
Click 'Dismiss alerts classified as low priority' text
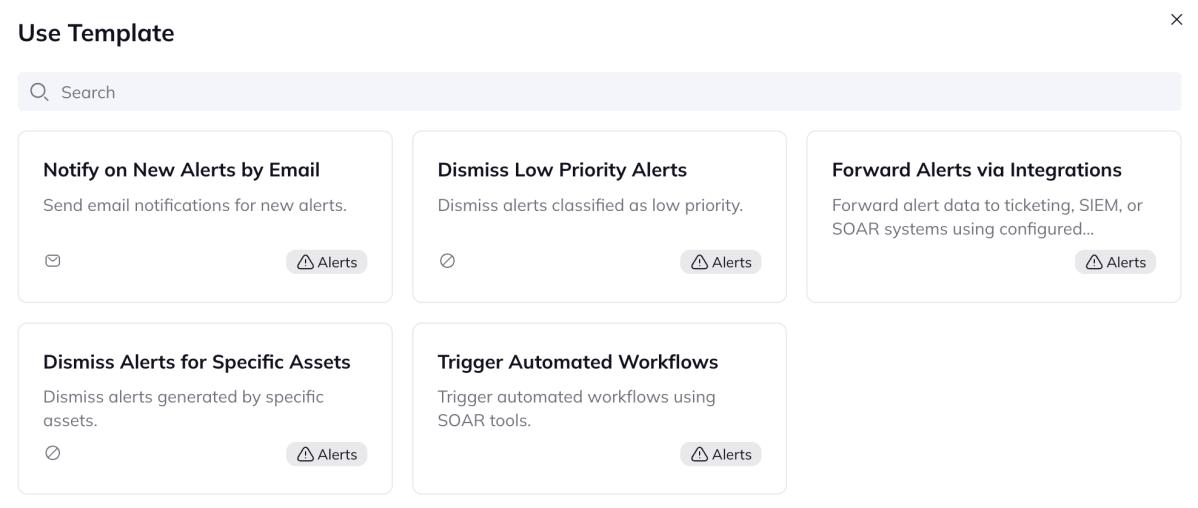click(590, 205)
